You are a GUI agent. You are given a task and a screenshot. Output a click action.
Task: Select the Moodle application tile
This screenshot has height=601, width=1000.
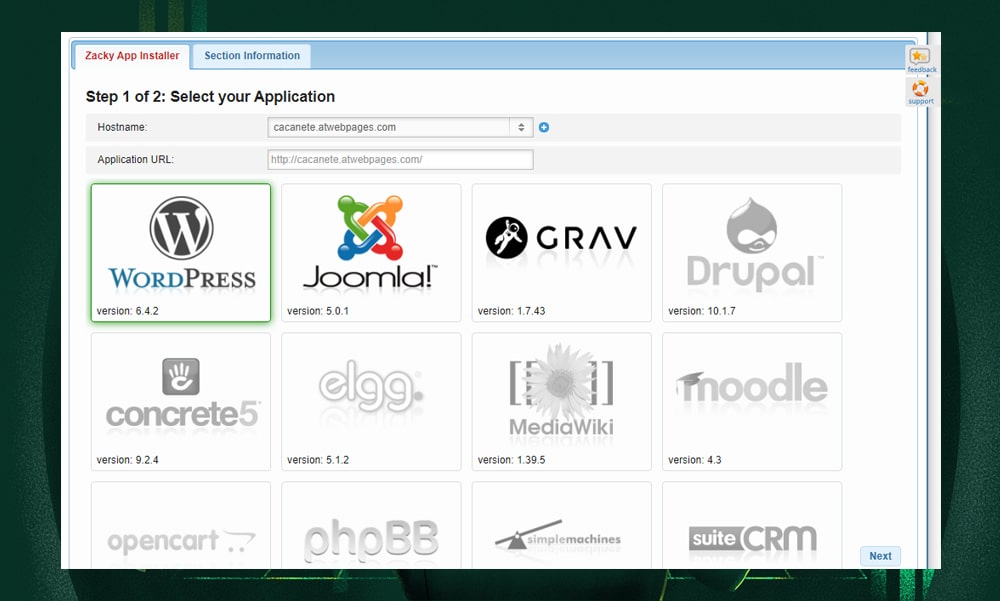[x=751, y=400]
